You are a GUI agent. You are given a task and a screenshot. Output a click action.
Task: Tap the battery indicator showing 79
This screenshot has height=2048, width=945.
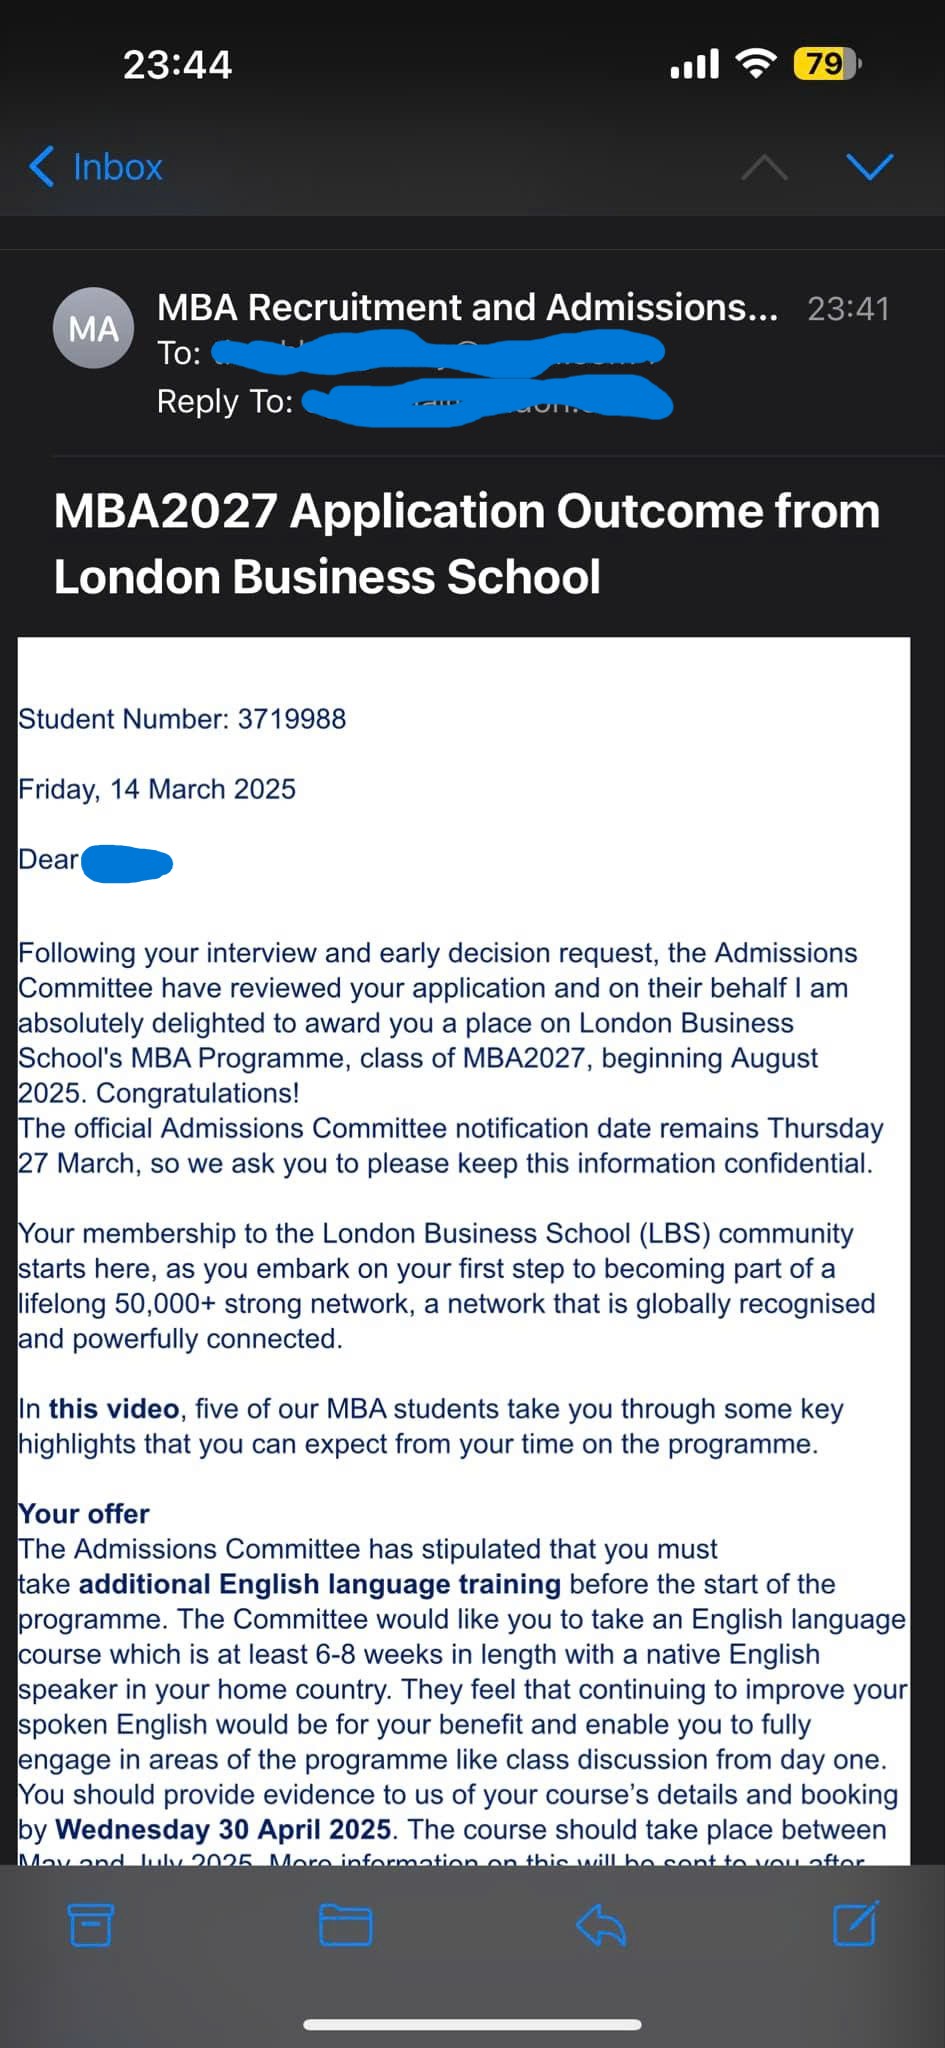pos(826,64)
